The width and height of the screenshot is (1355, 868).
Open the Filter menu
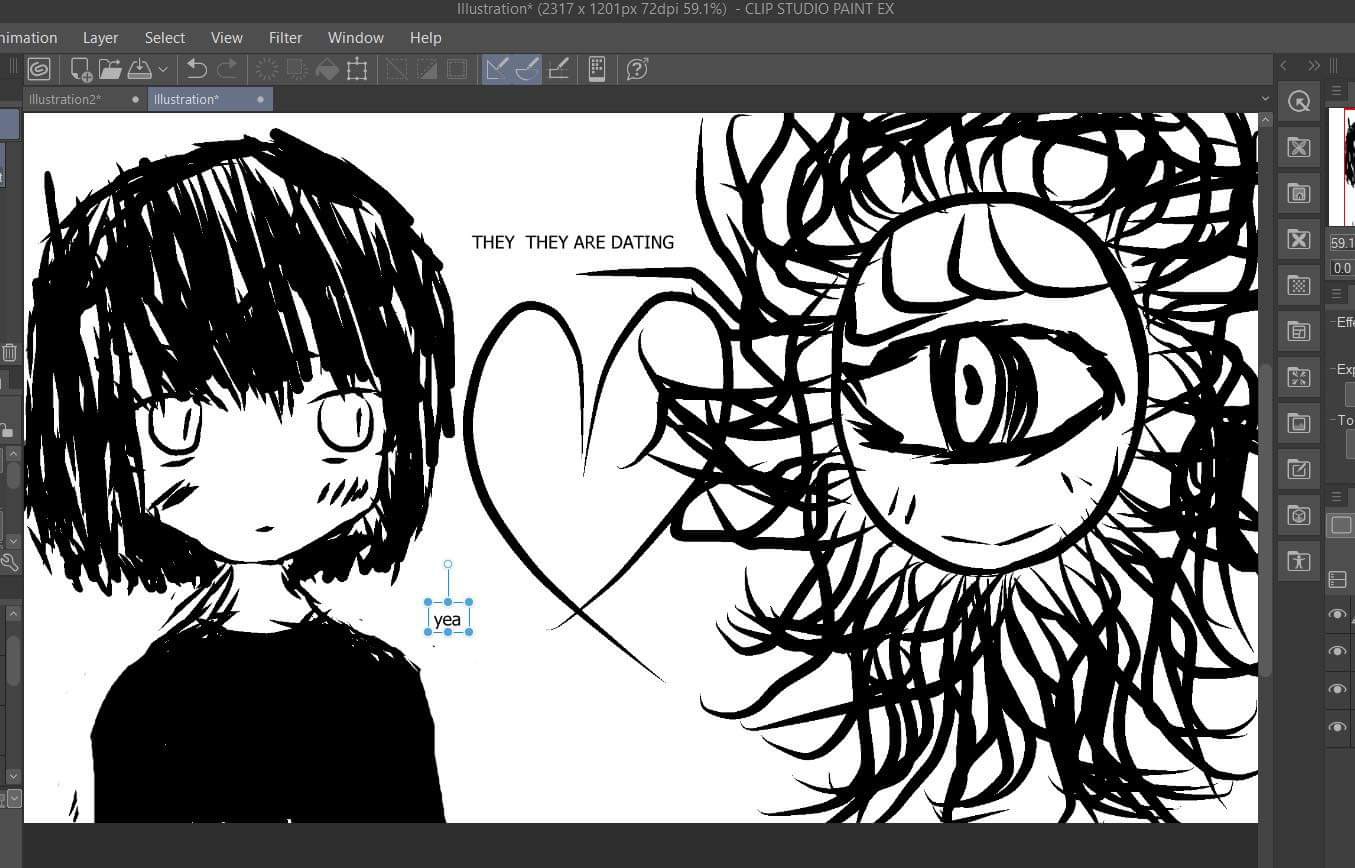pyautogui.click(x=285, y=37)
